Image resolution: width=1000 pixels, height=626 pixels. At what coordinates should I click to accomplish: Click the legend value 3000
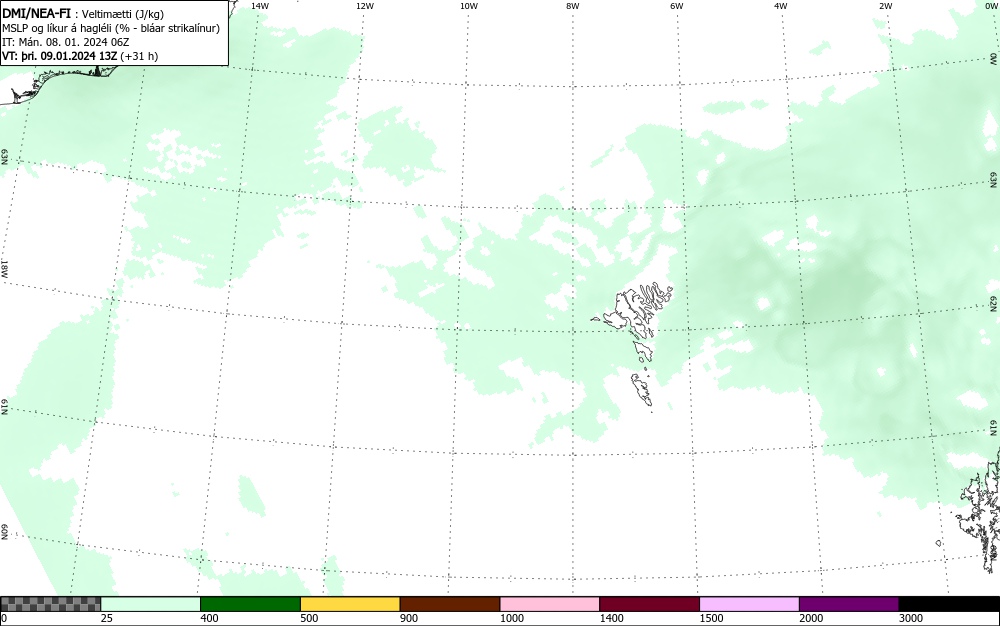click(x=911, y=618)
